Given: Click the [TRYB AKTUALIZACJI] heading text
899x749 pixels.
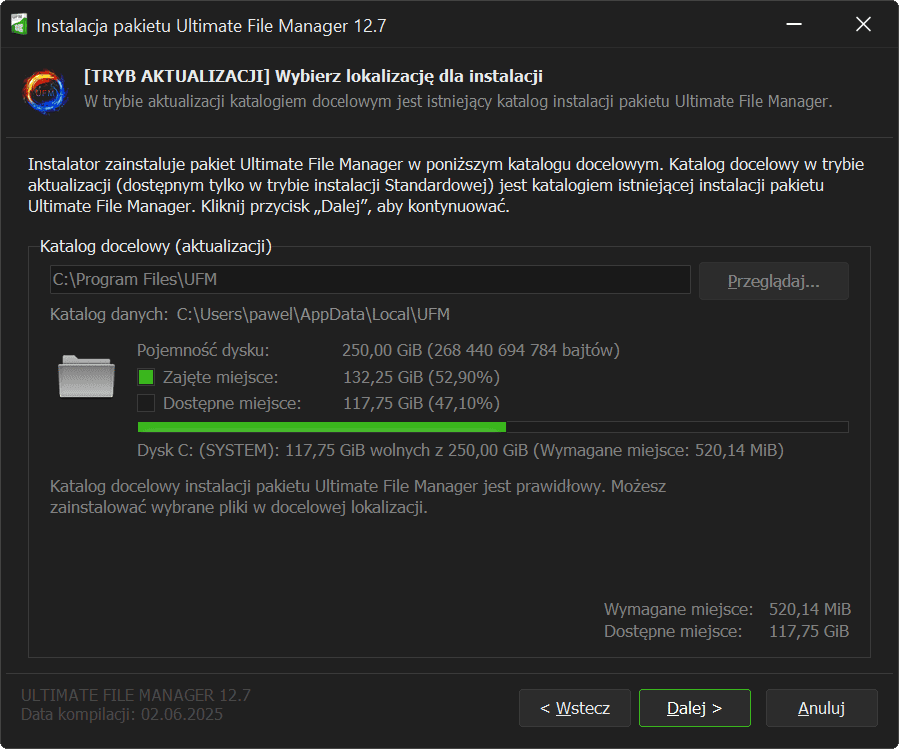Looking at the screenshot, I should [313, 77].
